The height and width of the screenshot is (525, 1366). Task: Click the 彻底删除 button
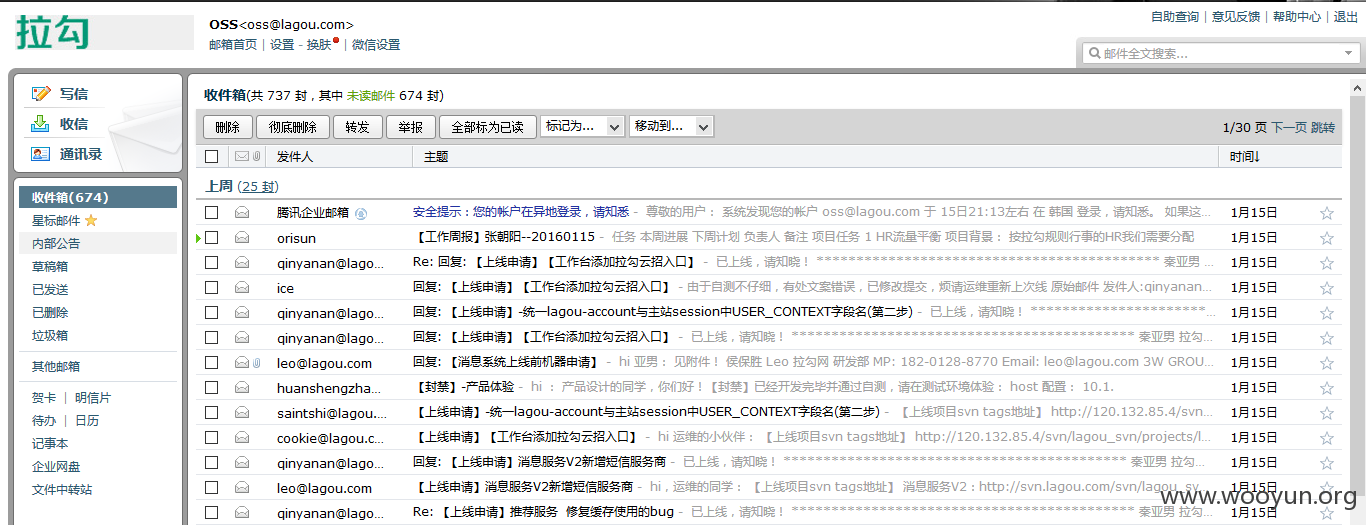click(292, 127)
